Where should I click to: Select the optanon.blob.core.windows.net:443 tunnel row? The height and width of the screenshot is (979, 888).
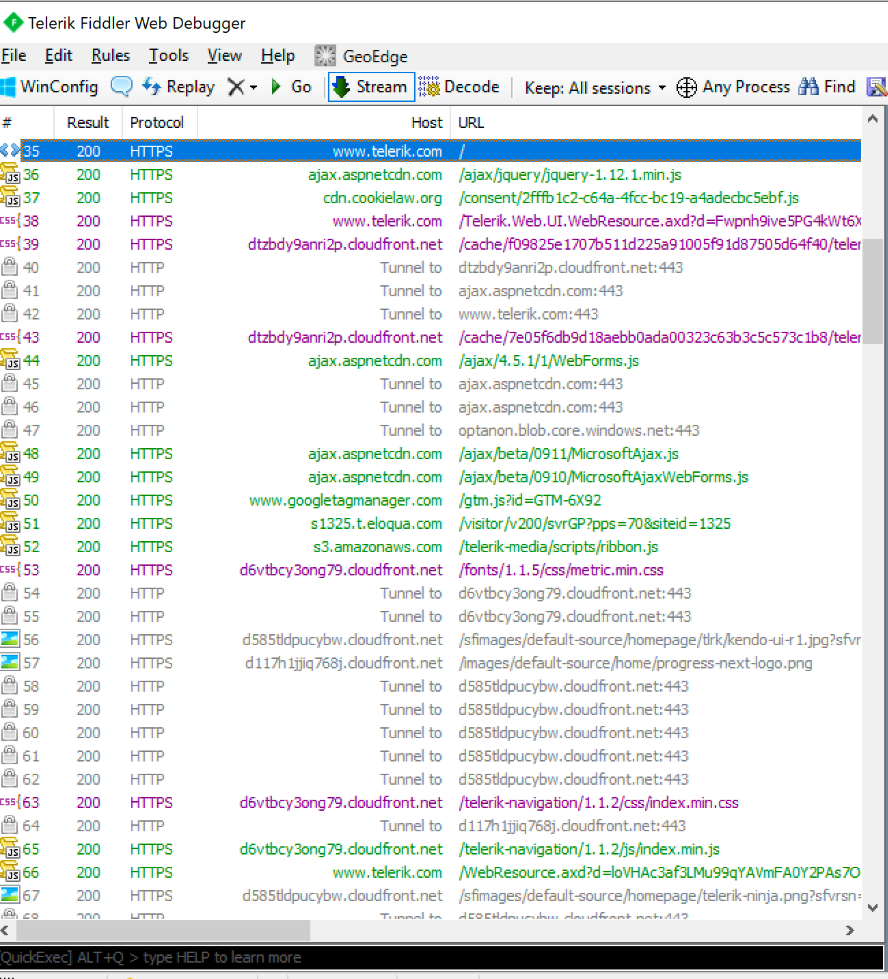tap(431, 430)
